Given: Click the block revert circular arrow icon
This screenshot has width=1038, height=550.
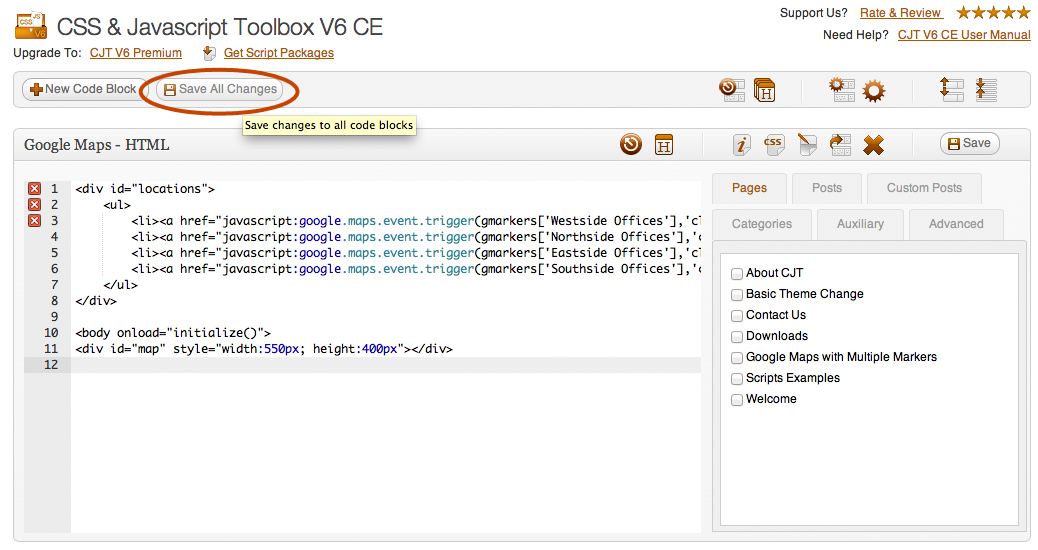Looking at the screenshot, I should pyautogui.click(x=630, y=145).
